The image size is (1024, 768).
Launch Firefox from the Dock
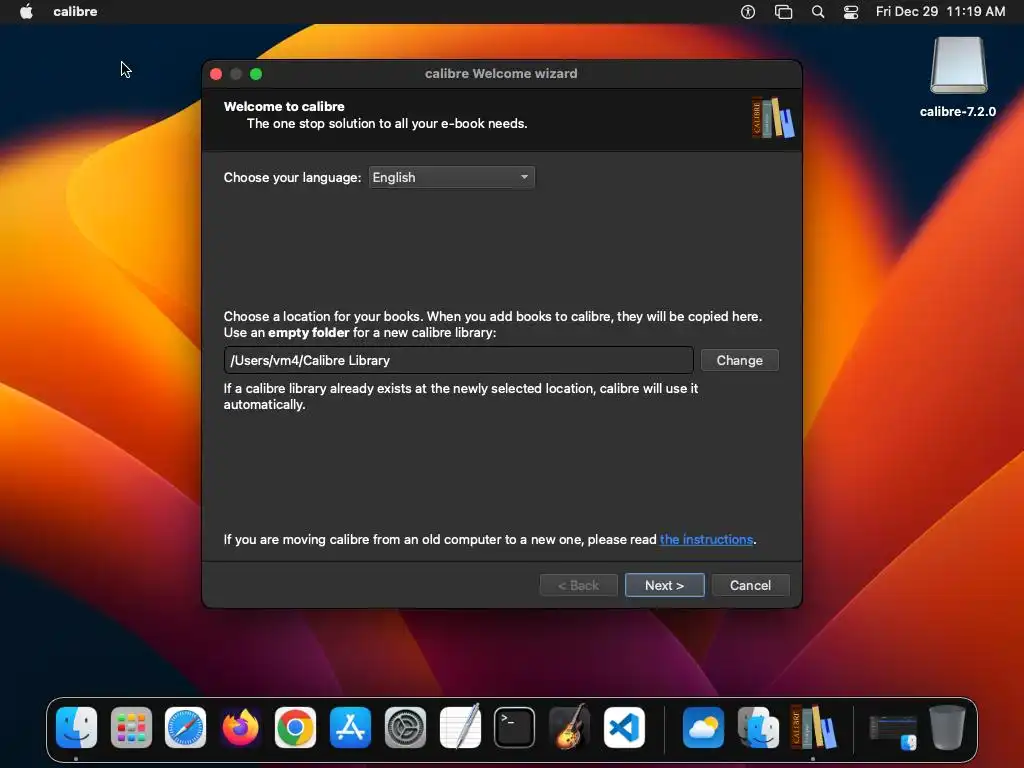click(x=240, y=728)
